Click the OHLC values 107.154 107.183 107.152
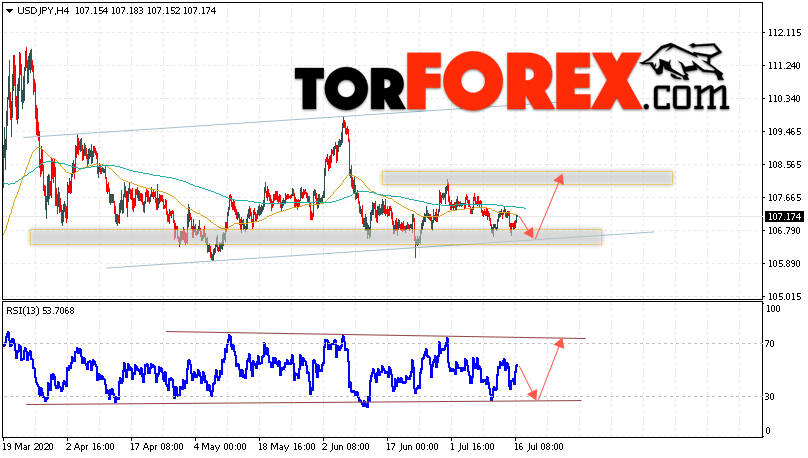Screen dimensions: 808x458 pos(128,11)
